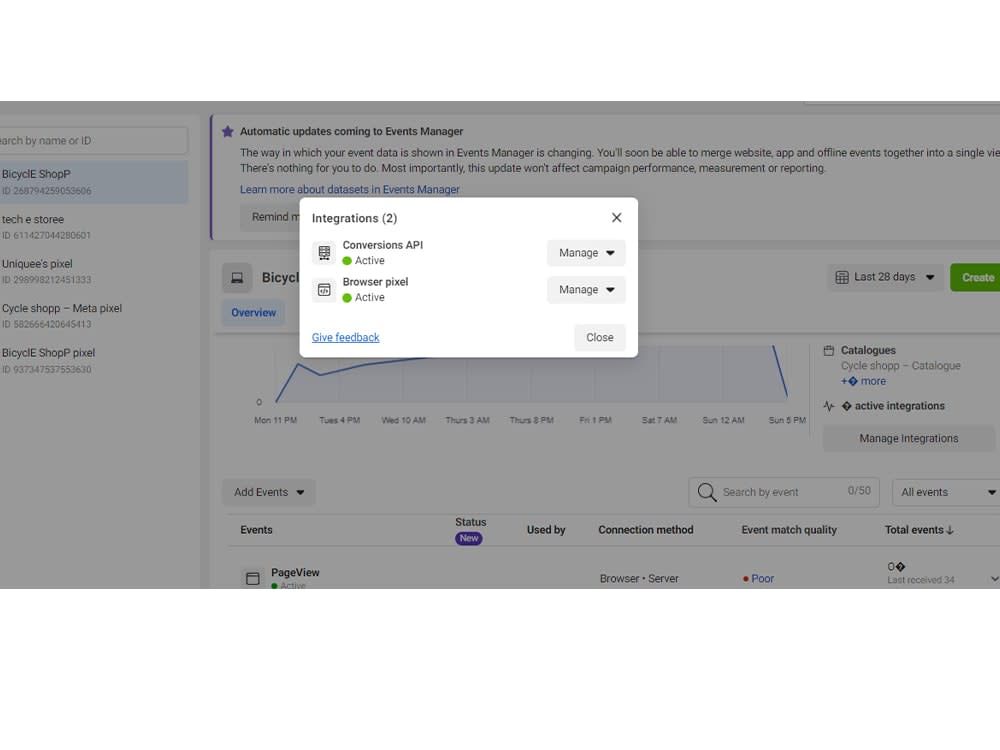Open the Give feedback link
The height and width of the screenshot is (750, 1000).
coord(345,337)
